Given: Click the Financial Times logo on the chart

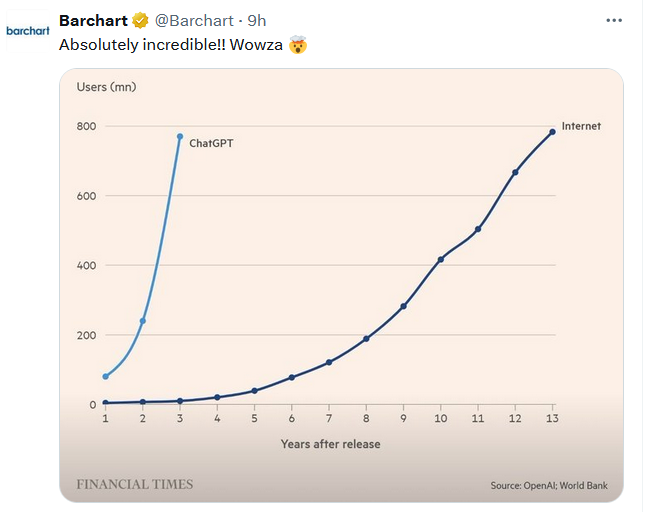Looking at the screenshot, I should [x=135, y=484].
